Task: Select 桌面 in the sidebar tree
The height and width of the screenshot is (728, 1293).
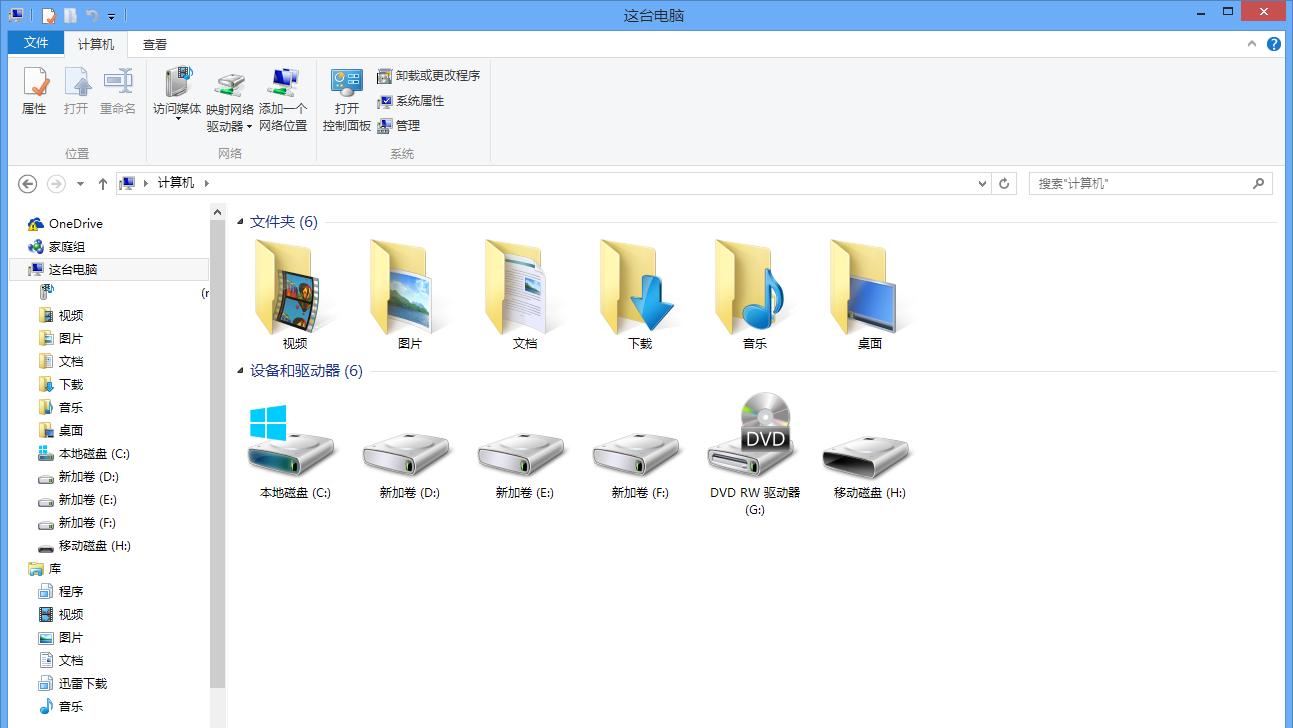Action: coord(71,431)
